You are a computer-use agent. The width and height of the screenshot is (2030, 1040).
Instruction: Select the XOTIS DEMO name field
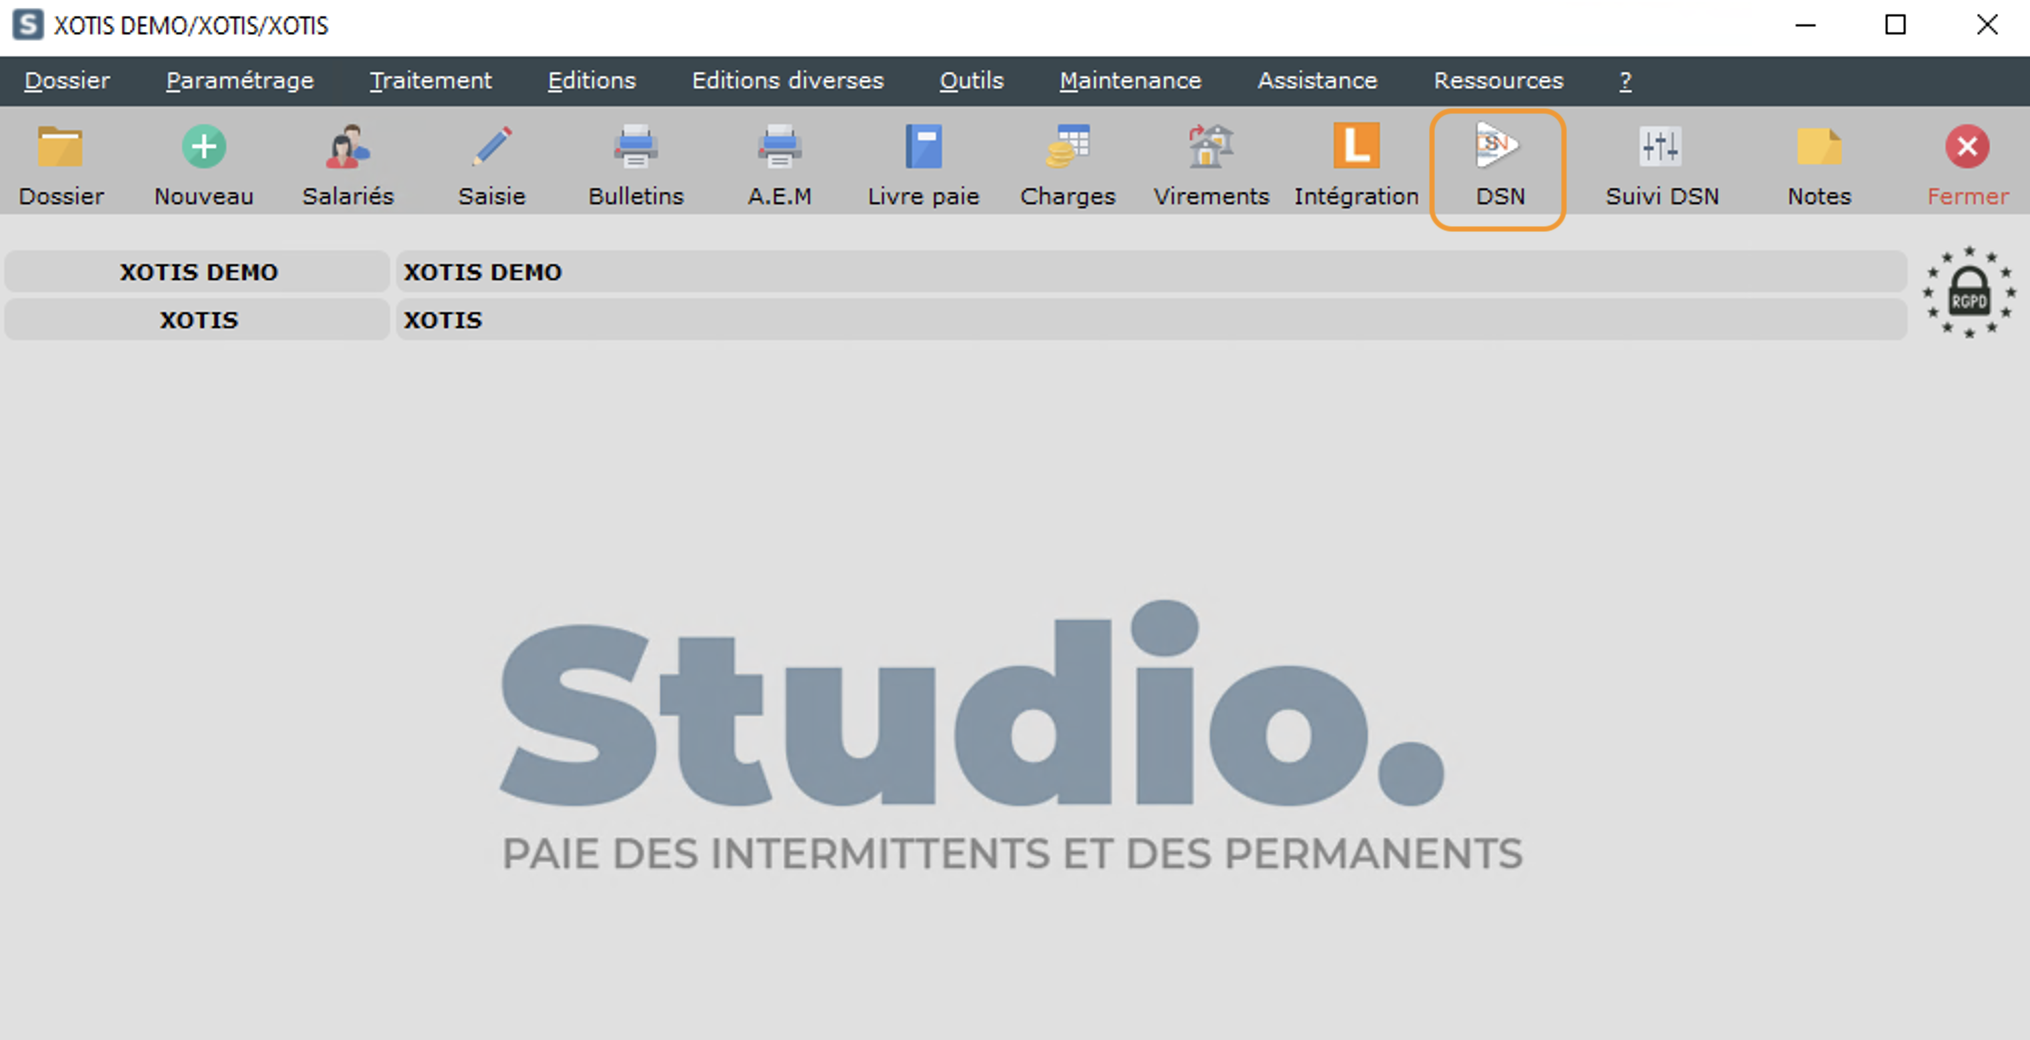coord(1150,272)
